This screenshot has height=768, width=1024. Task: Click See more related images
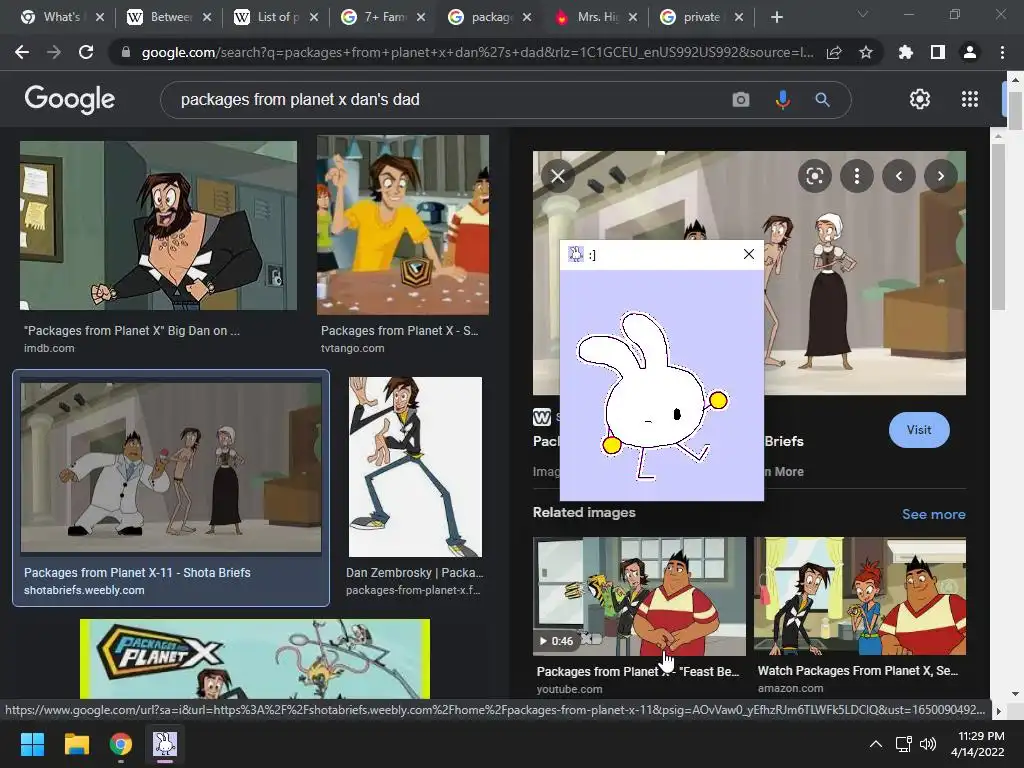click(933, 514)
